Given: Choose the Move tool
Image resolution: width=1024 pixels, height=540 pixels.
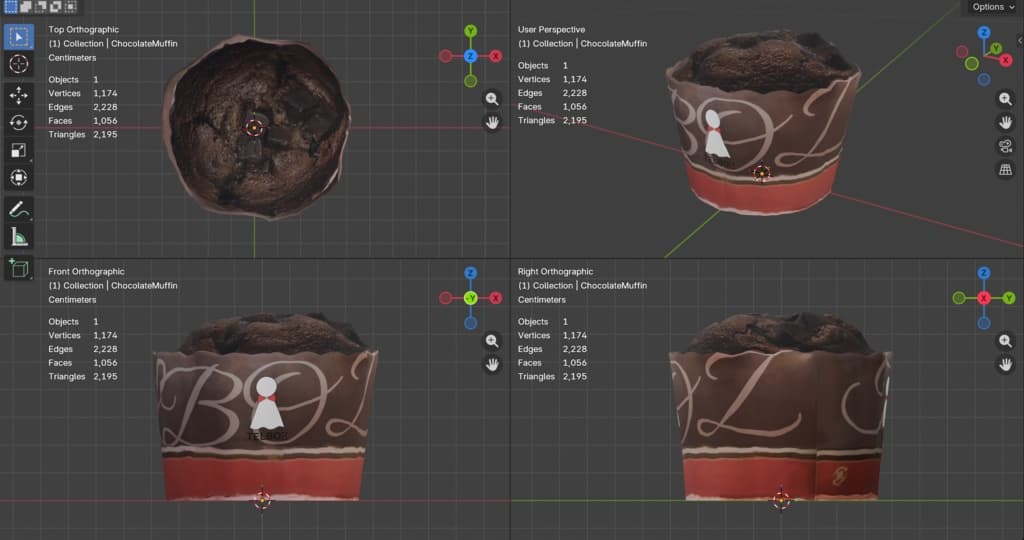Looking at the screenshot, I should pyautogui.click(x=18, y=95).
